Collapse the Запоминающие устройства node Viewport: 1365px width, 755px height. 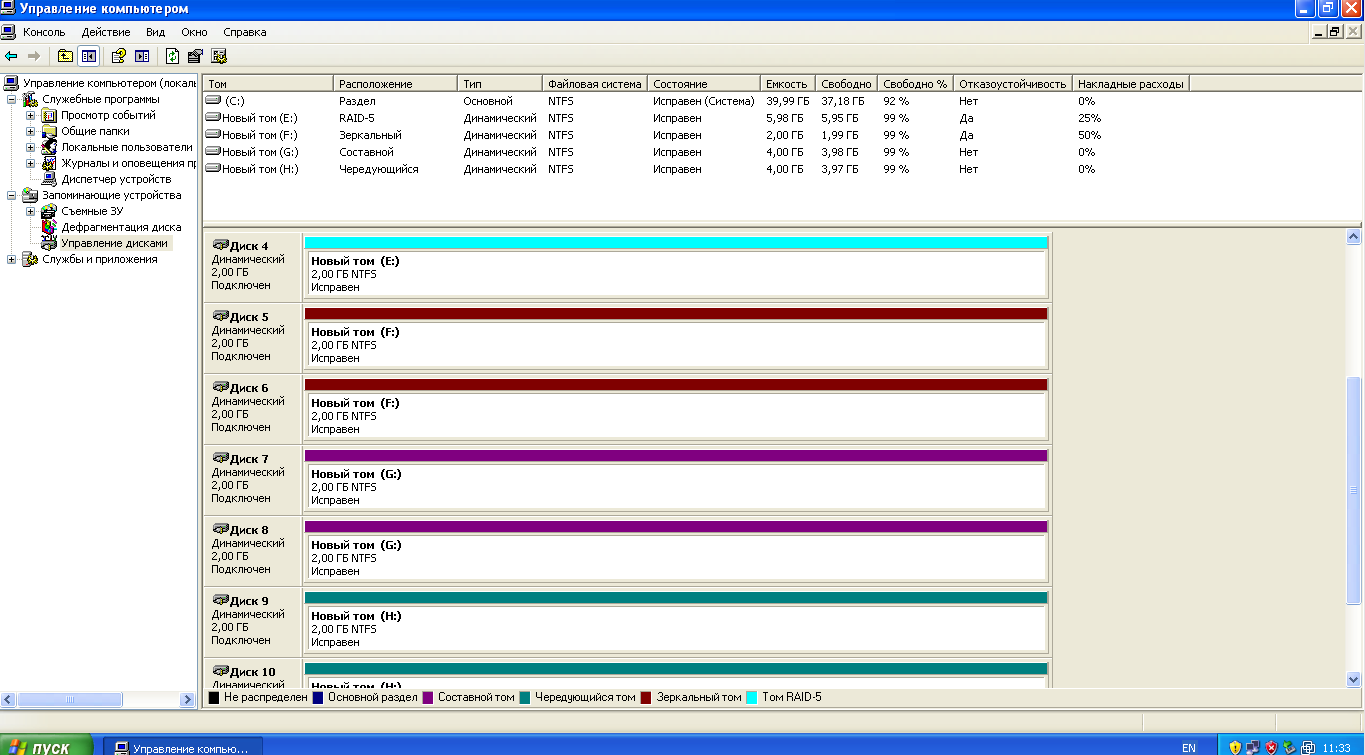pos(12,195)
